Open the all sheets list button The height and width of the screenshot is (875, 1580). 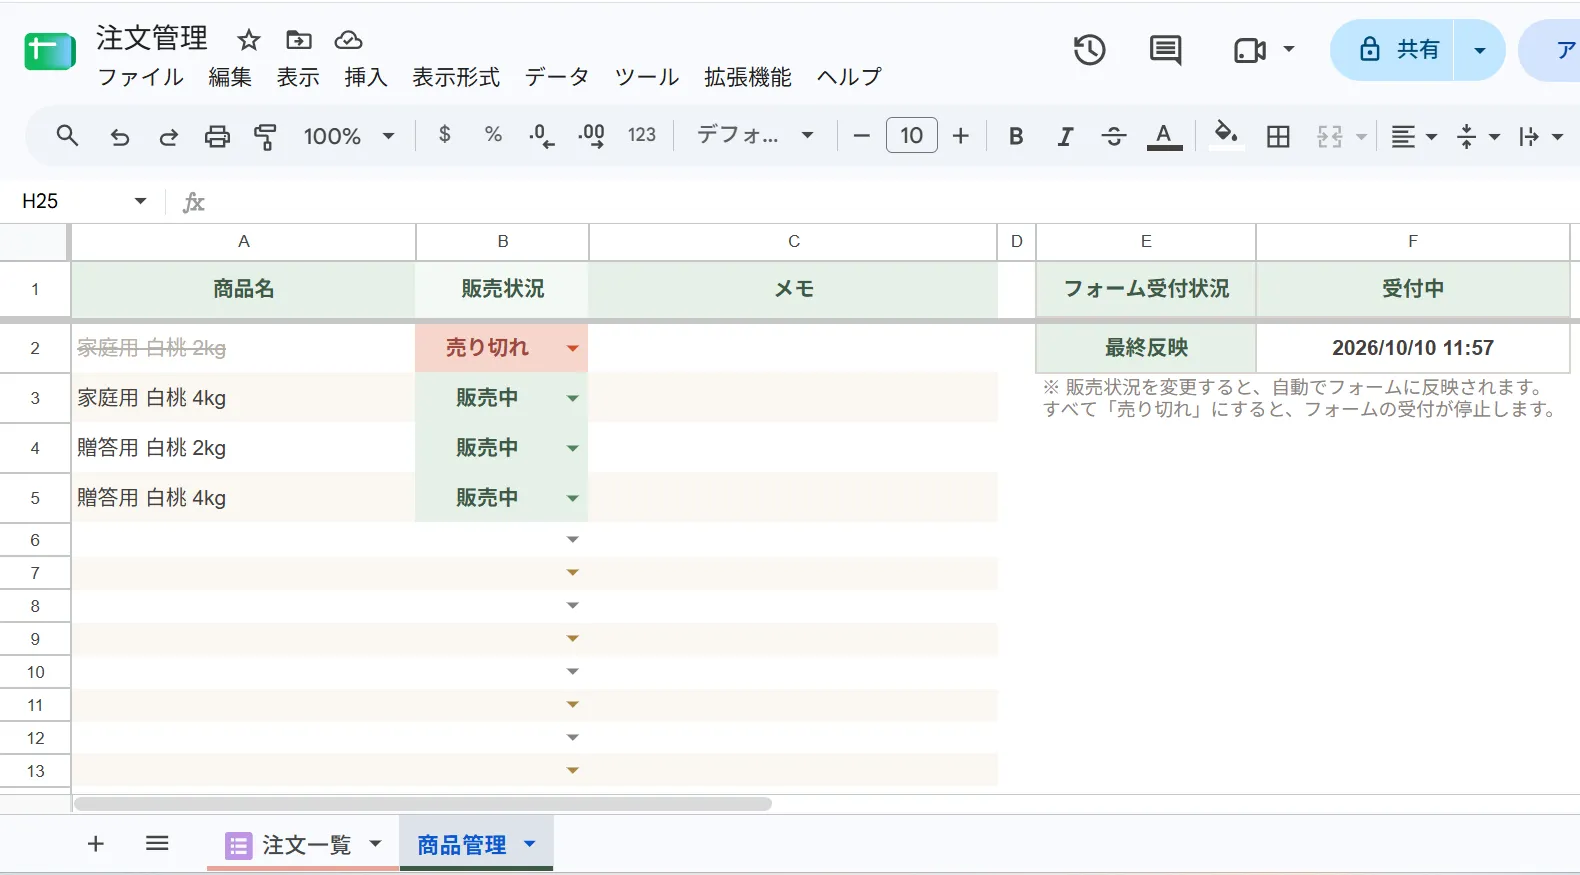point(157,844)
